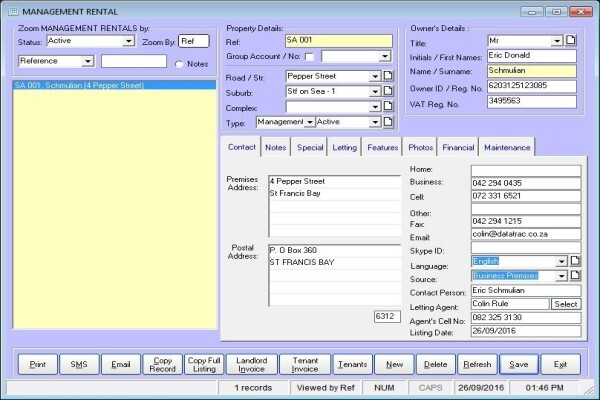Screen dimensions: 600x400
Task: Open the Title dropdown showing Mr
Action: 557,41
